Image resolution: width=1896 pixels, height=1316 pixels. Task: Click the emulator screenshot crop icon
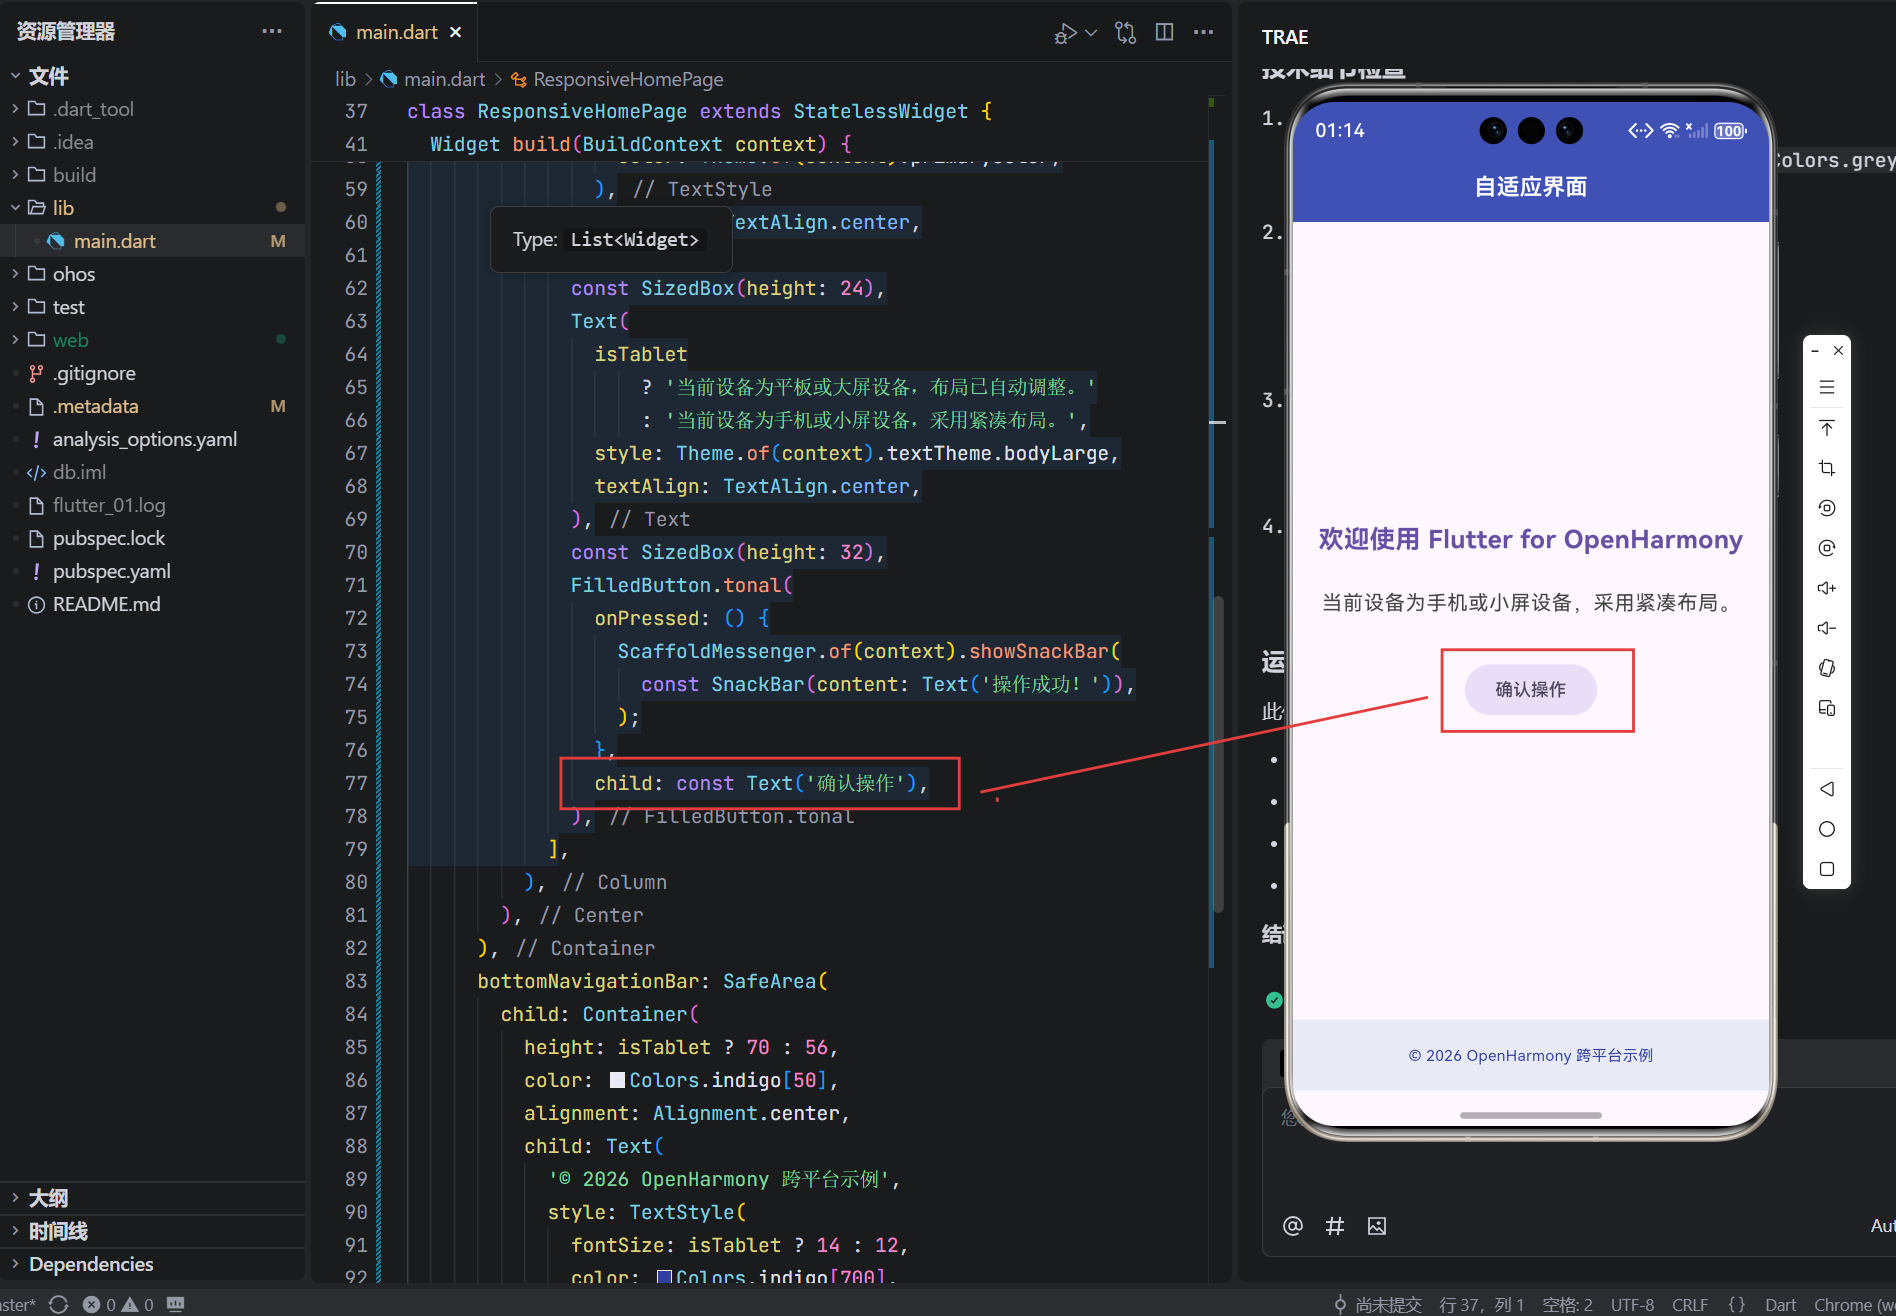[x=1826, y=468]
